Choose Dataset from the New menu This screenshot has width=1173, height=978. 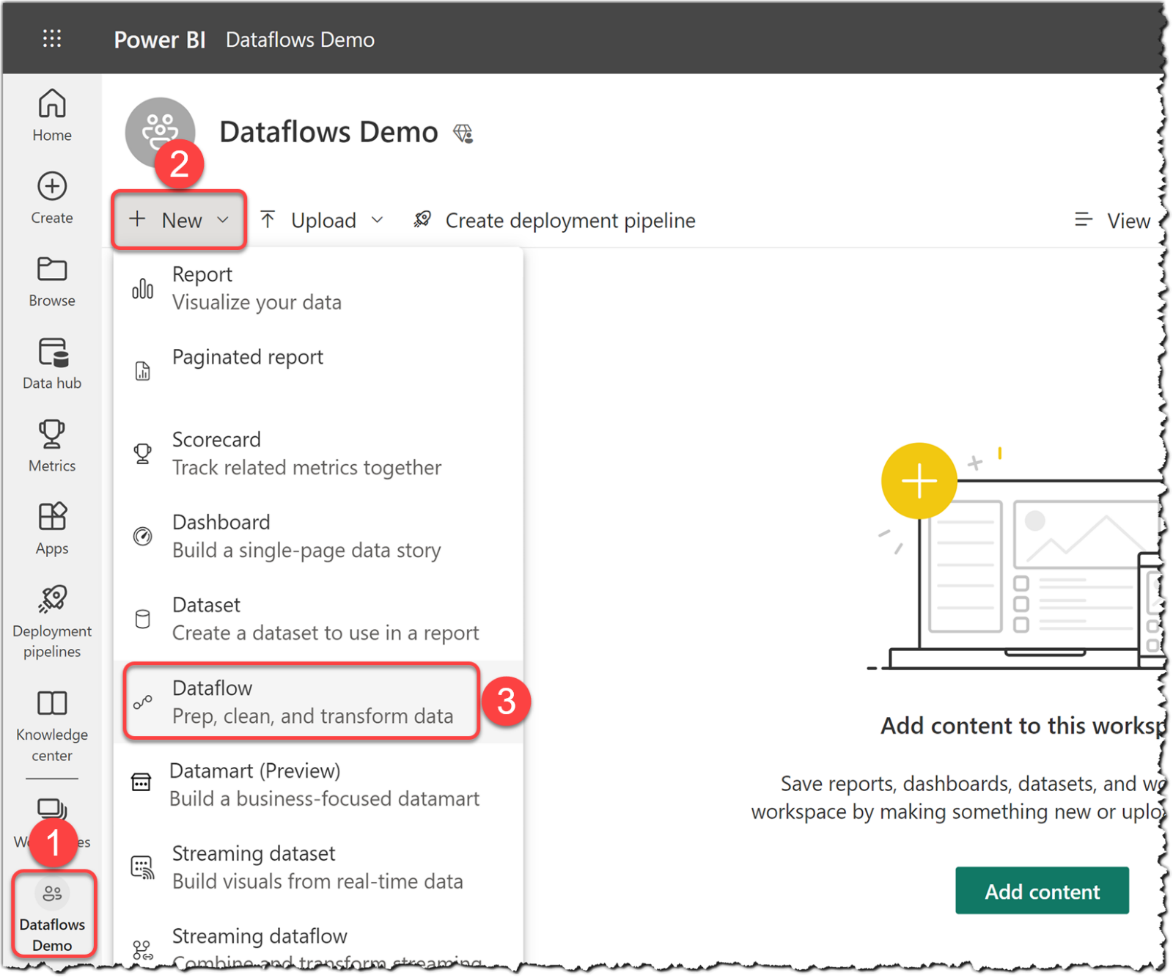318,619
